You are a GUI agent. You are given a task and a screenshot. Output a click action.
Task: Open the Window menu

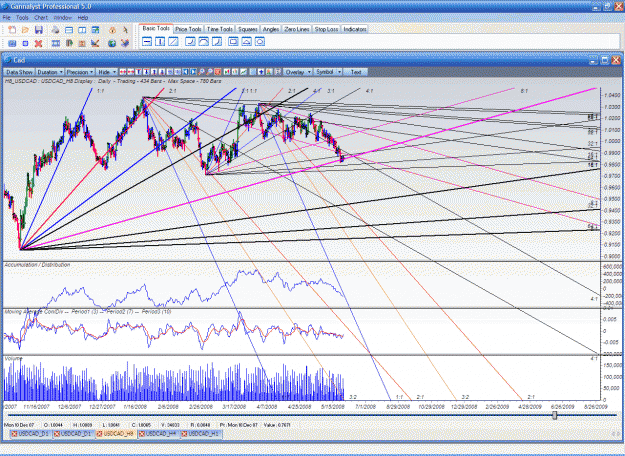pos(62,18)
